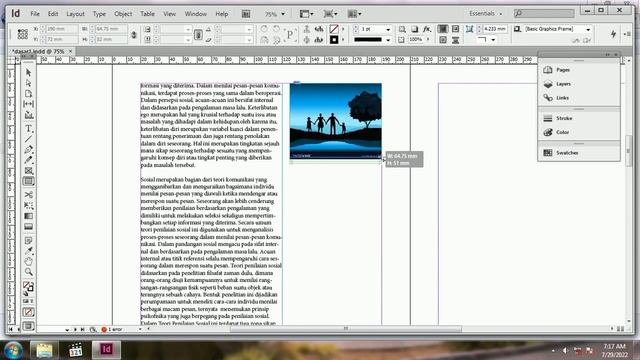Click the Rotate 90° counter-clockwise icon
Viewport: 640px width, 360px height.
[x=276, y=29]
